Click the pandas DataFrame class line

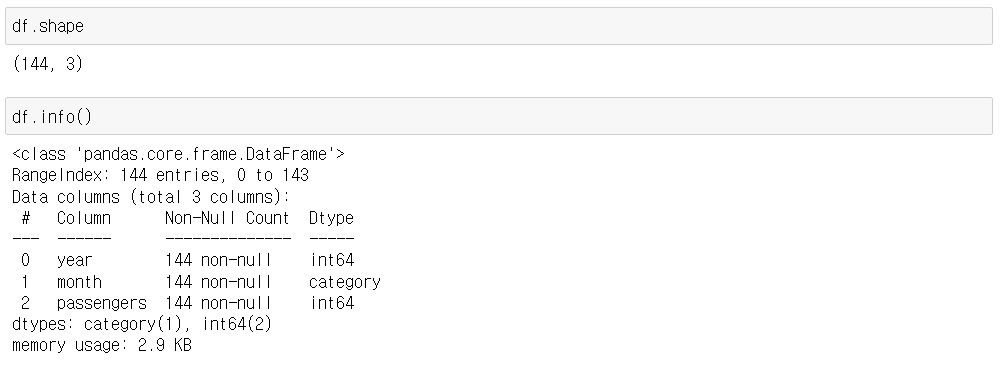[178, 154]
